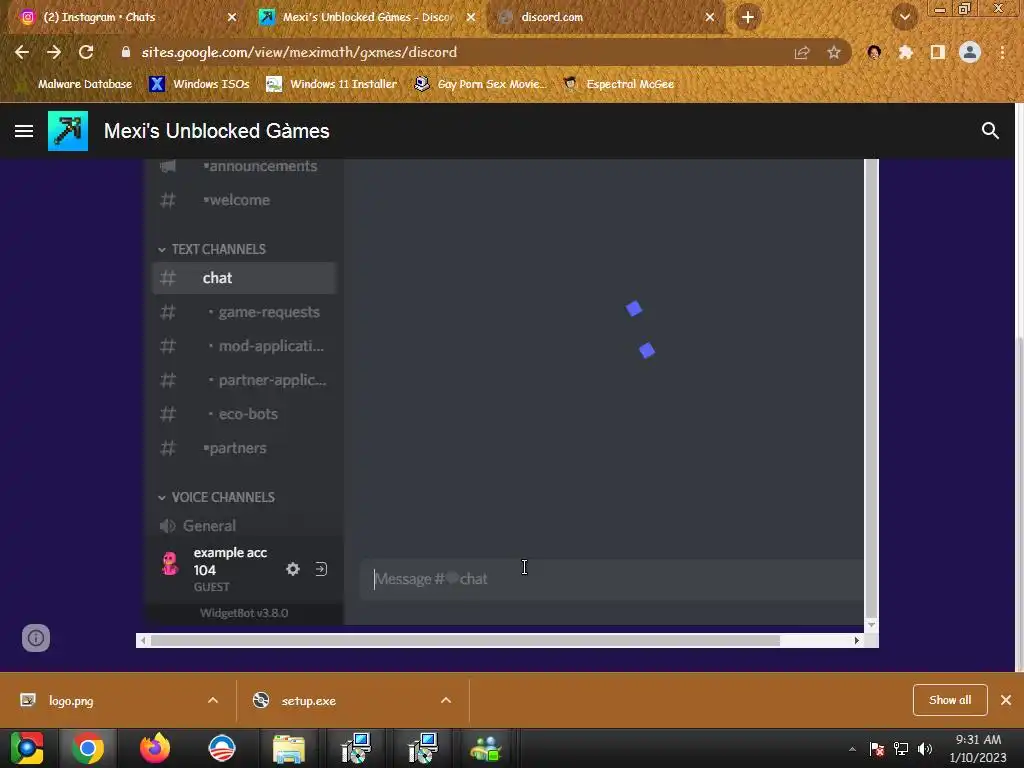Switch to the discord.com tab
Screen dimensions: 1024x768
point(603,17)
